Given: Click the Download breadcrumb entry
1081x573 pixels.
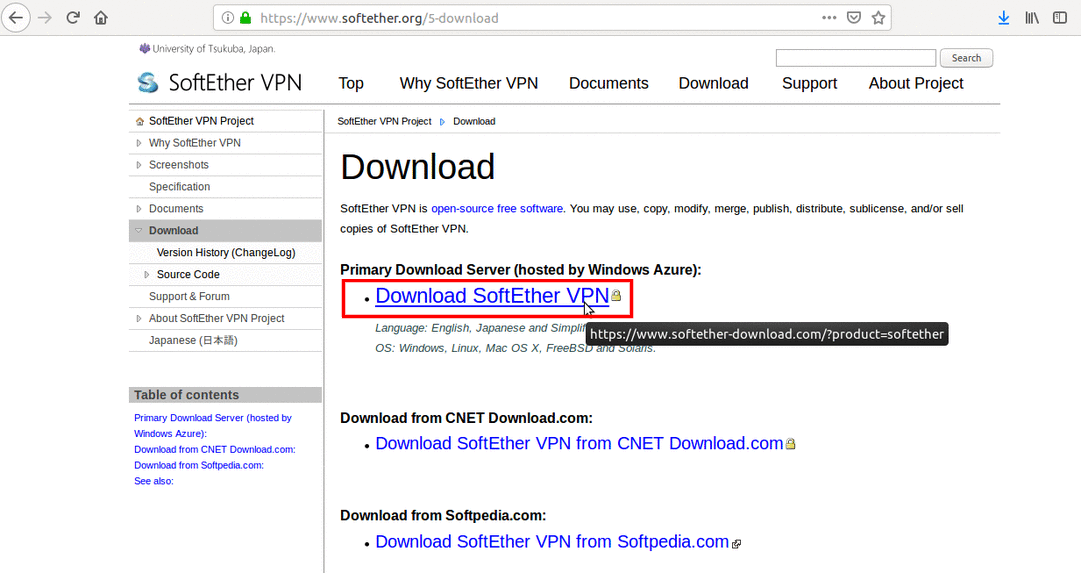Looking at the screenshot, I should point(474,121).
